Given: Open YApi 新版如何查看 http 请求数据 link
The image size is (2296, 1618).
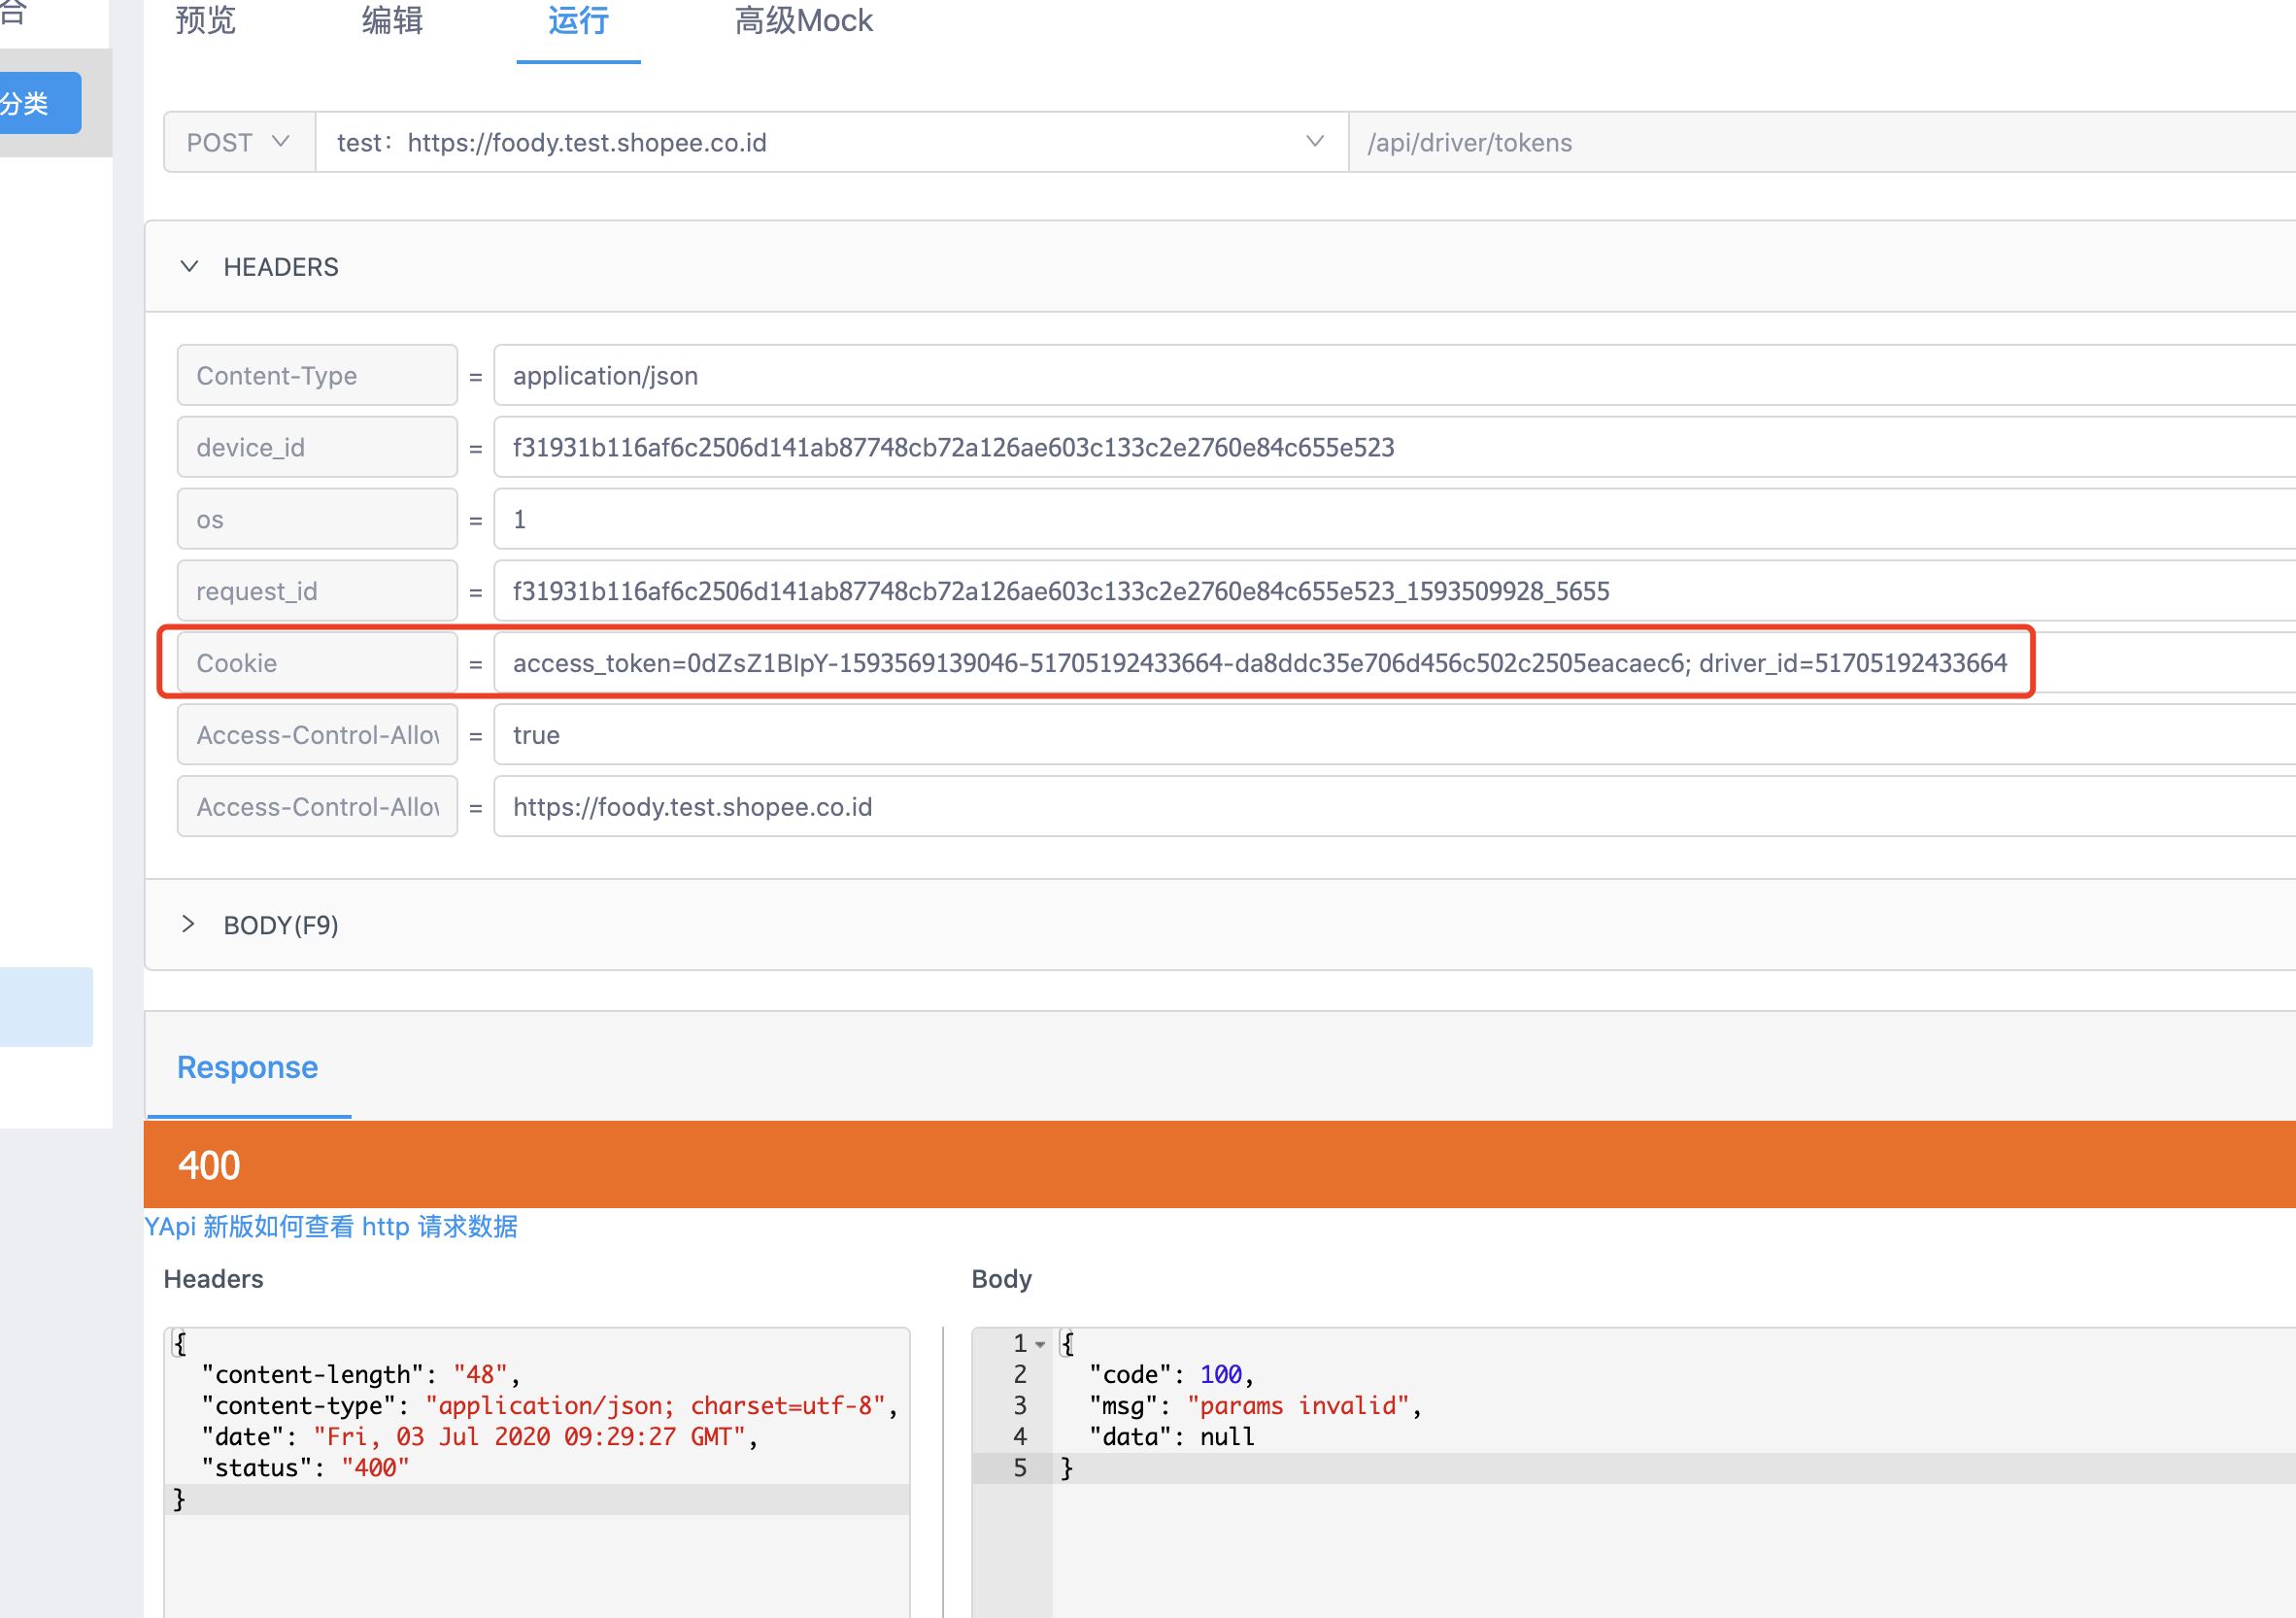Looking at the screenshot, I should pyautogui.click(x=331, y=1227).
